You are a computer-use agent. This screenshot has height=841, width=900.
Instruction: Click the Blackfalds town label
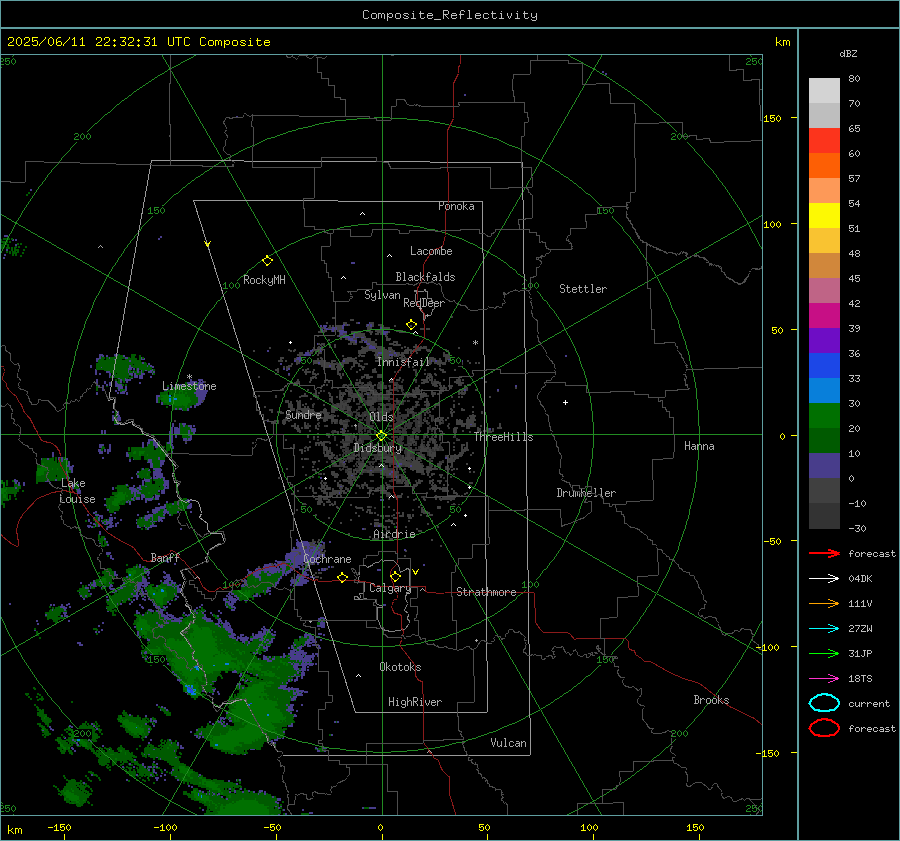[425, 277]
